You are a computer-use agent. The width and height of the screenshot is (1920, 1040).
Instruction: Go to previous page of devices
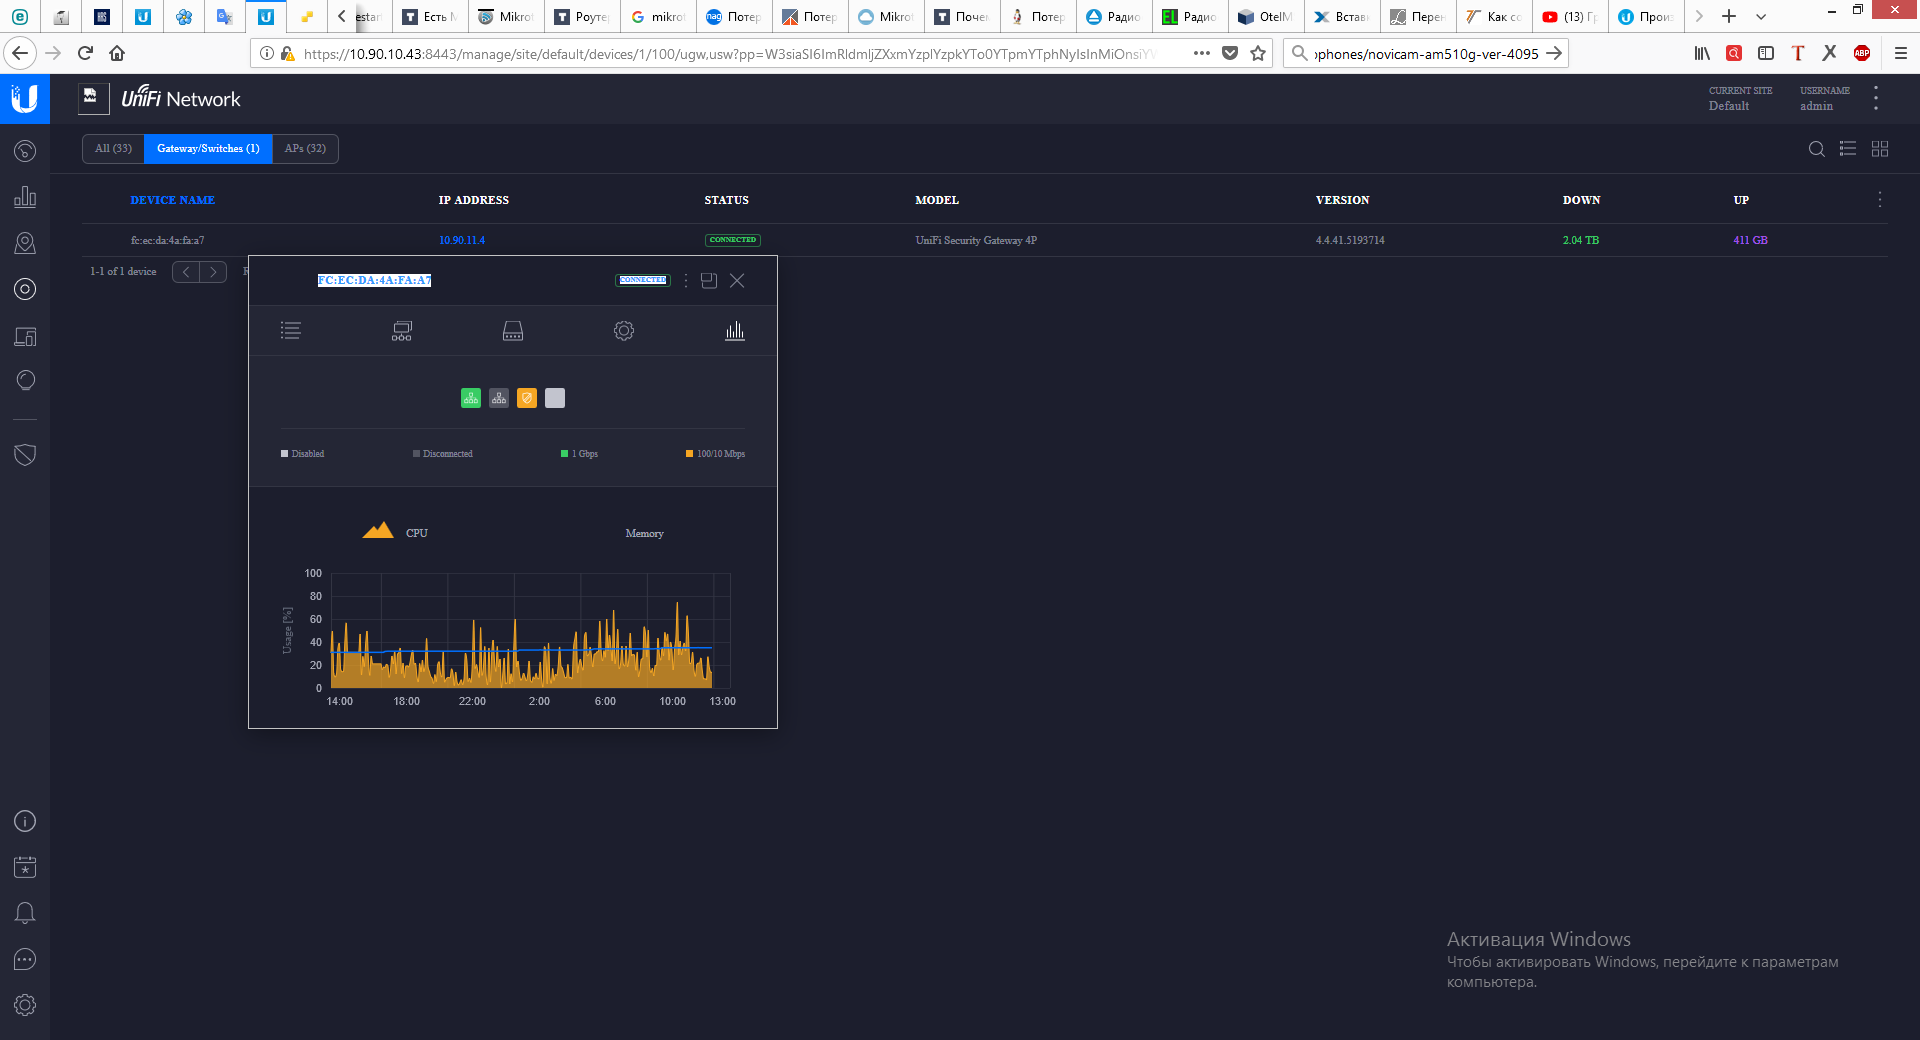point(186,272)
